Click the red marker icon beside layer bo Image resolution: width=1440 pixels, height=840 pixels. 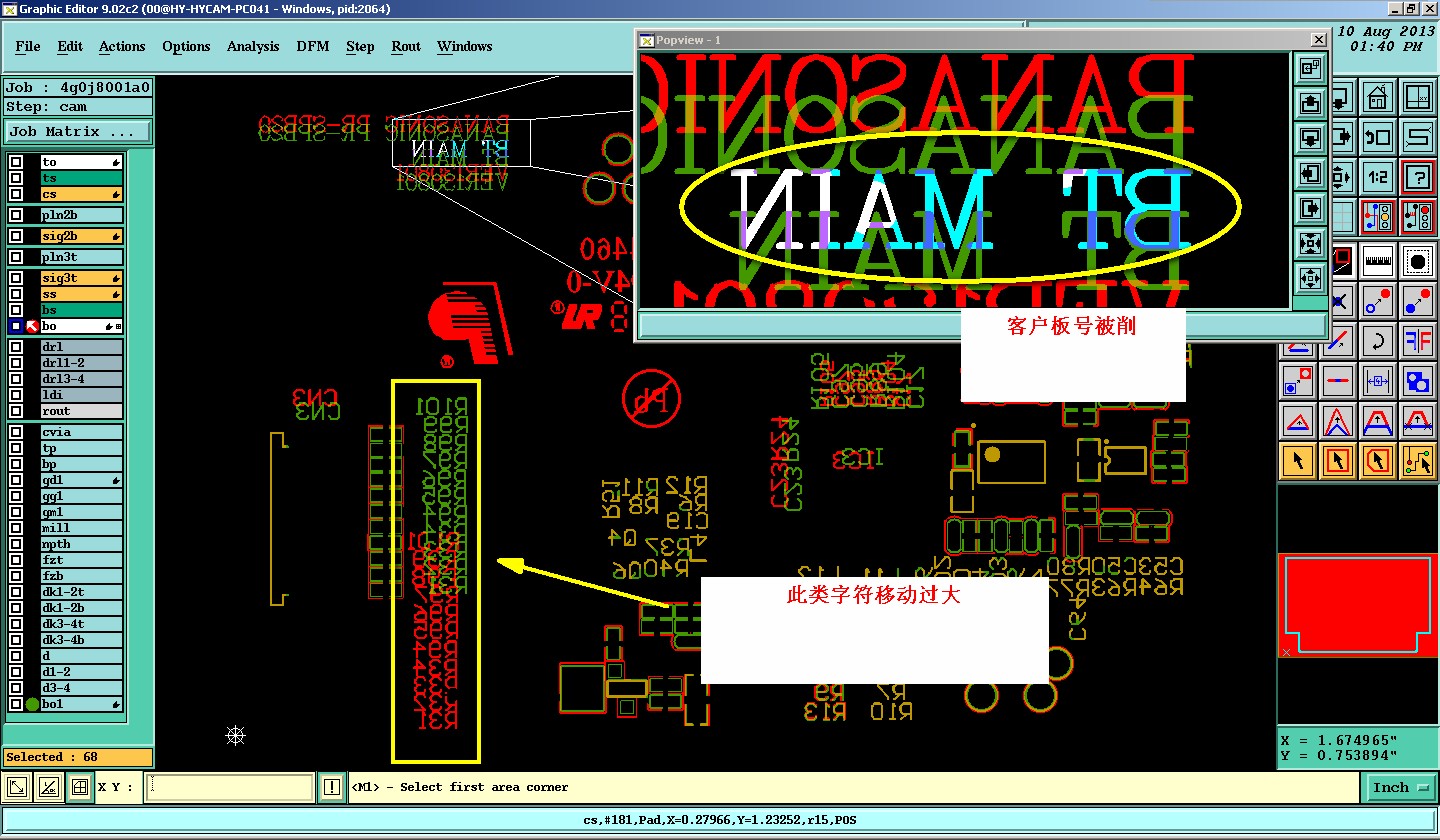(x=32, y=326)
